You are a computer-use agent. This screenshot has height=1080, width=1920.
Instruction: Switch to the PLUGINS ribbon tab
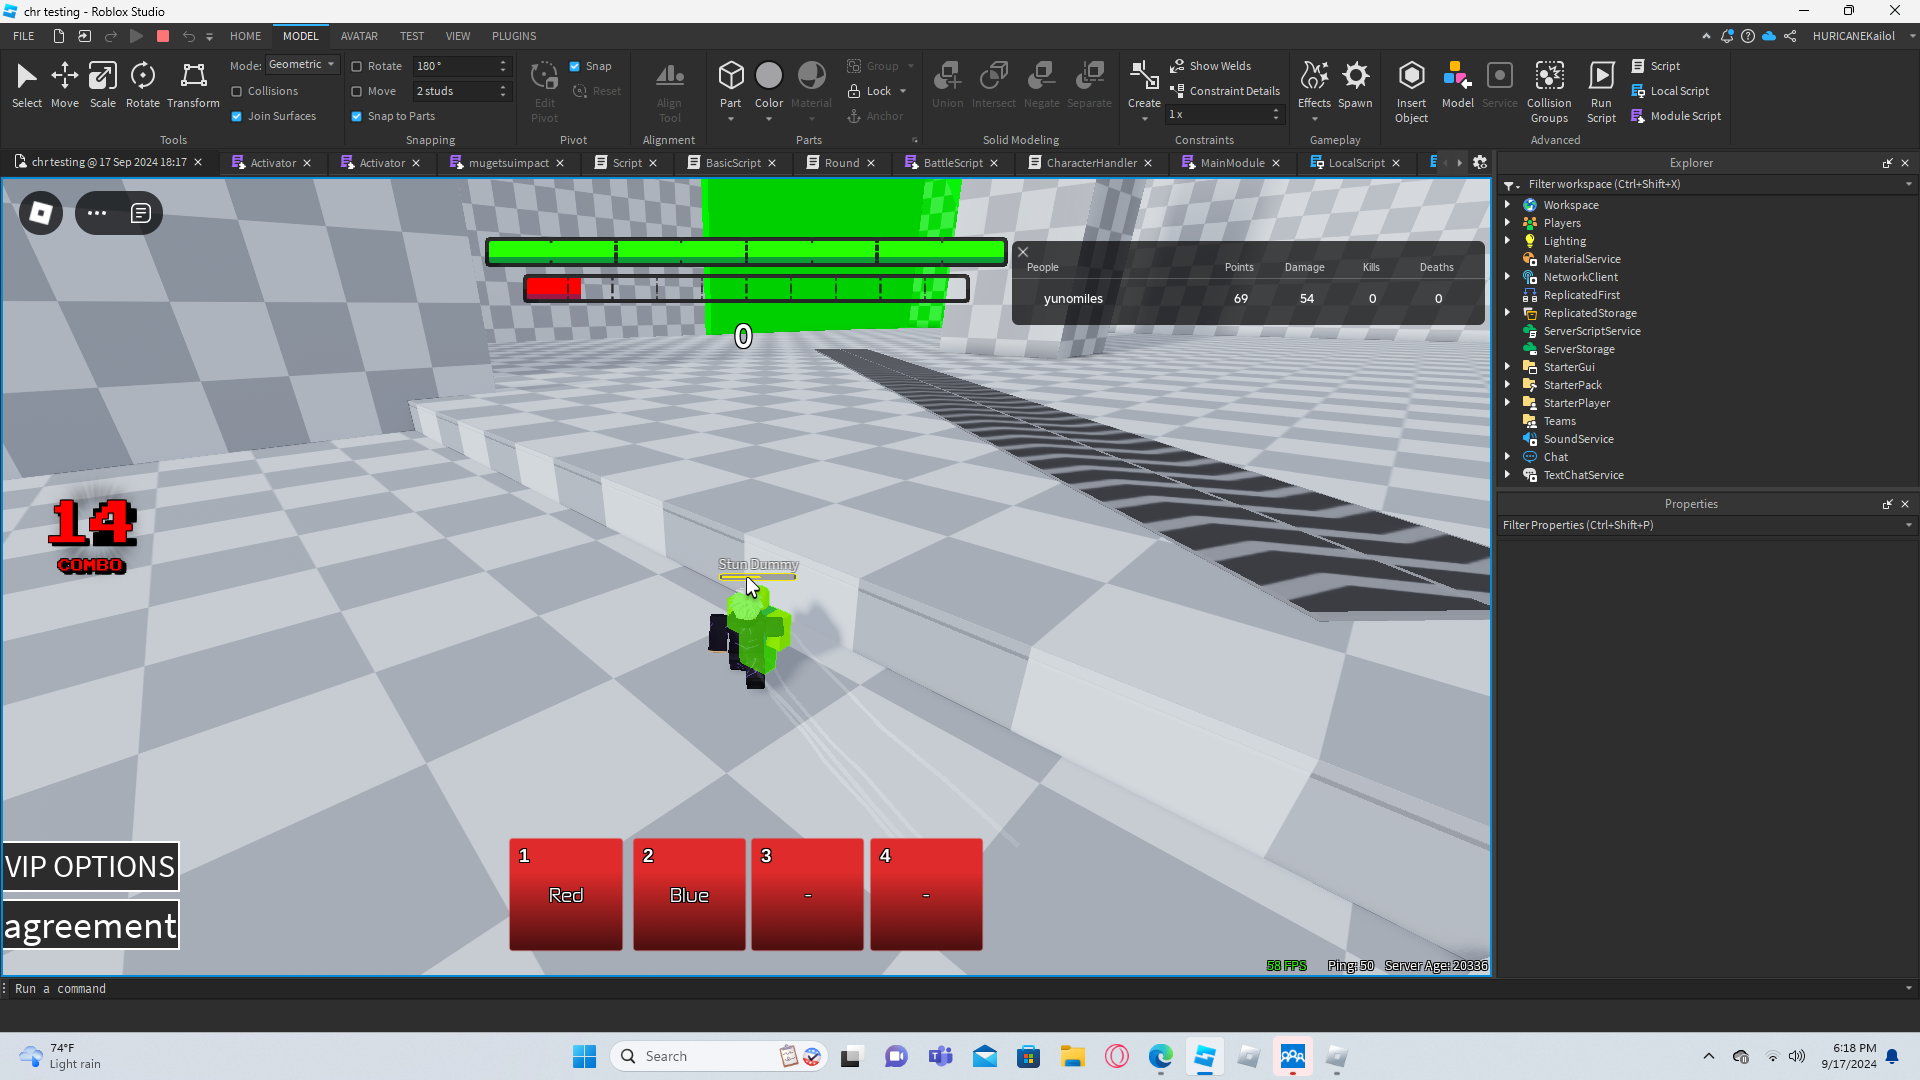[514, 36]
